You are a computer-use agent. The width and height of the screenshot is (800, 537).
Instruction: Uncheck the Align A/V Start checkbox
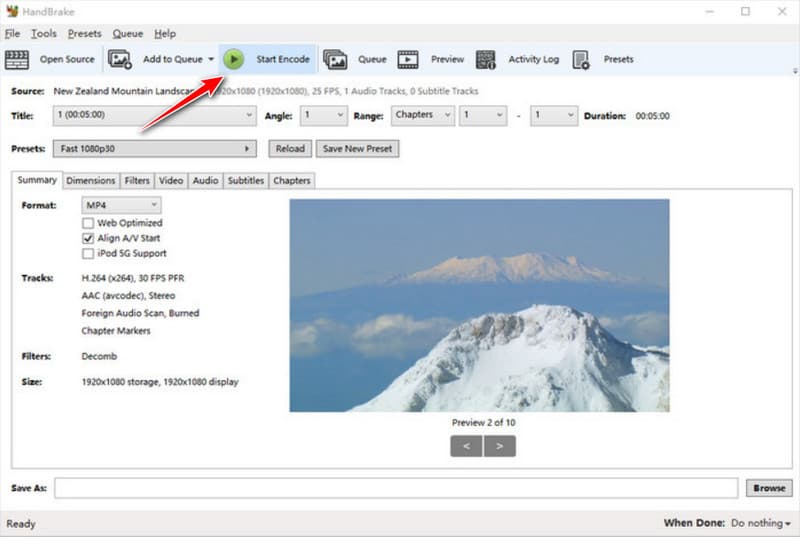tap(88, 239)
